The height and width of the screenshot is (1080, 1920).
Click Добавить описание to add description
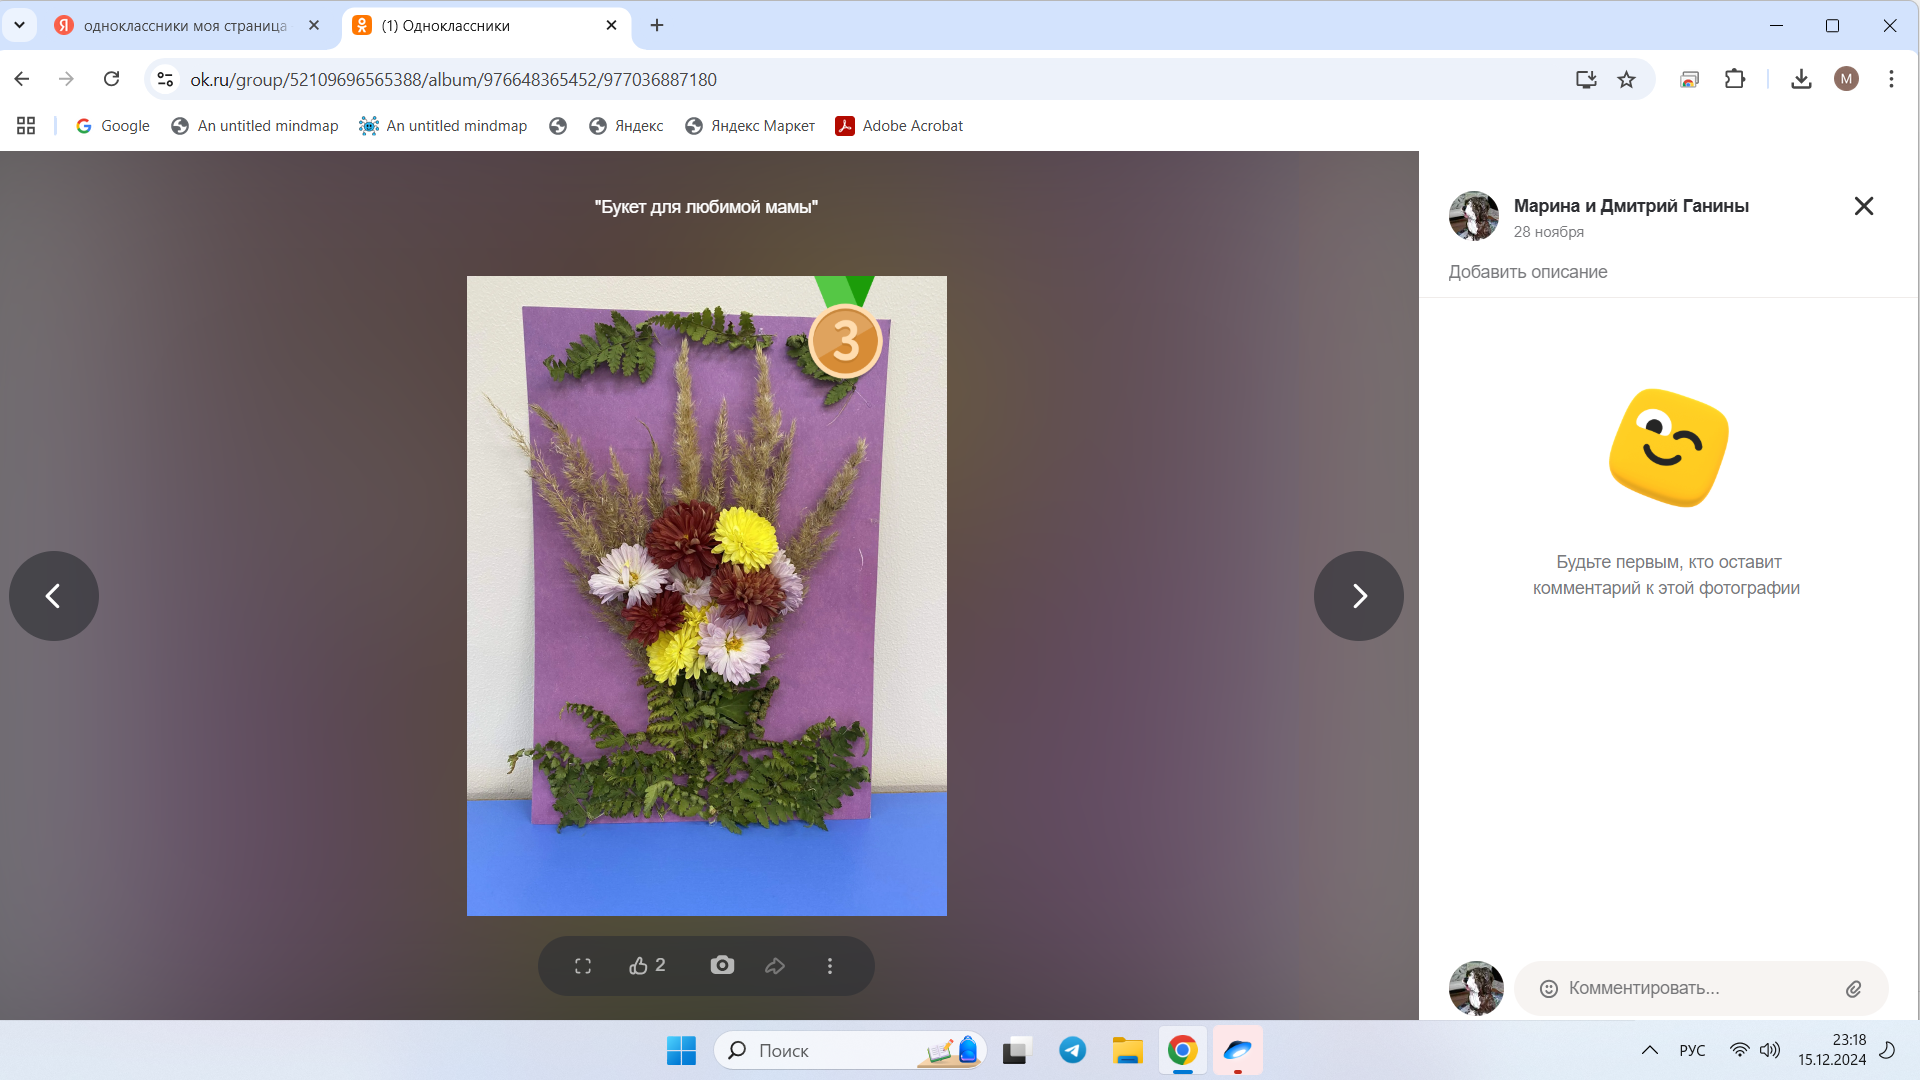click(1528, 272)
